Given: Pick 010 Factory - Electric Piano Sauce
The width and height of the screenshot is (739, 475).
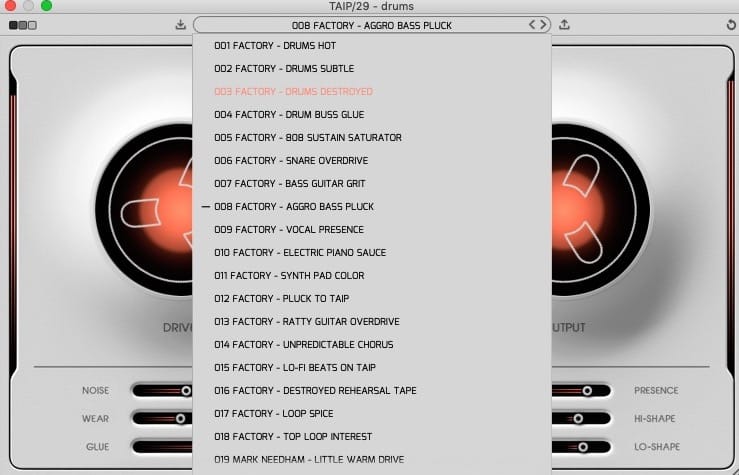Looking at the screenshot, I should click(372, 253).
